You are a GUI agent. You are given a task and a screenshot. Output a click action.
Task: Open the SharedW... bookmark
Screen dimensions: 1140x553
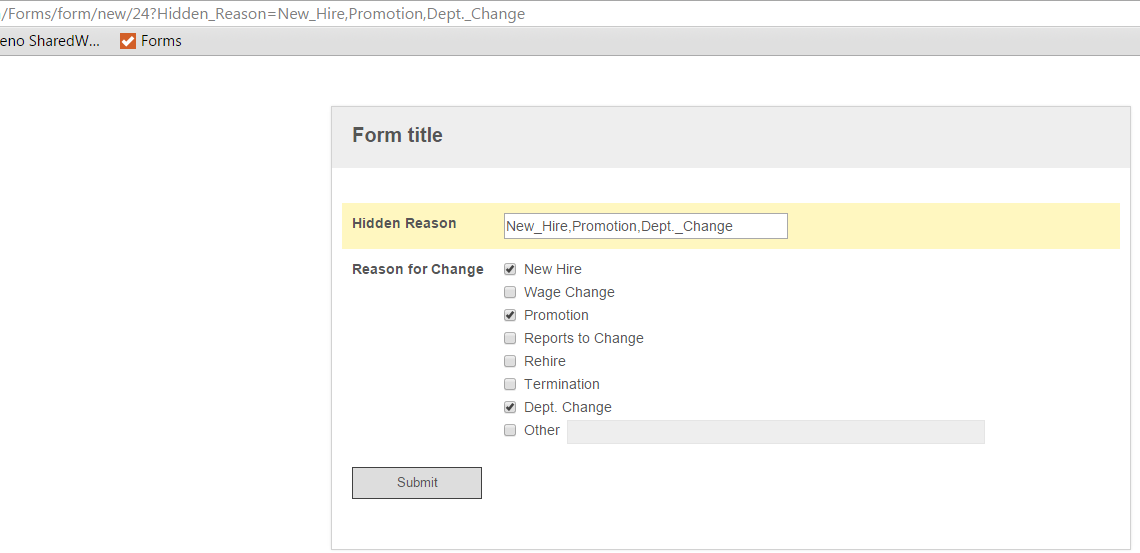point(50,41)
